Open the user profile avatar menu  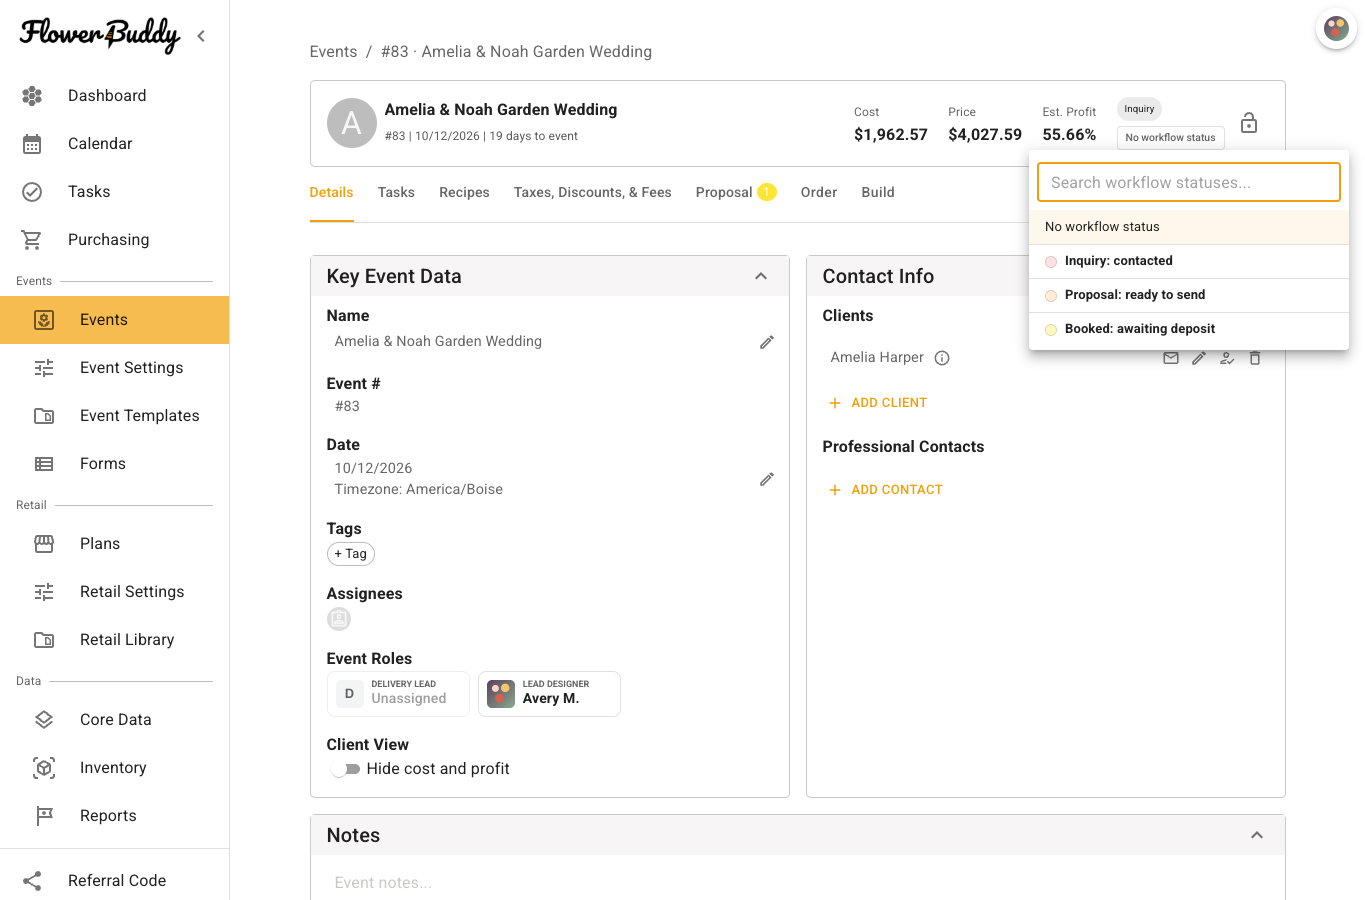click(1336, 28)
